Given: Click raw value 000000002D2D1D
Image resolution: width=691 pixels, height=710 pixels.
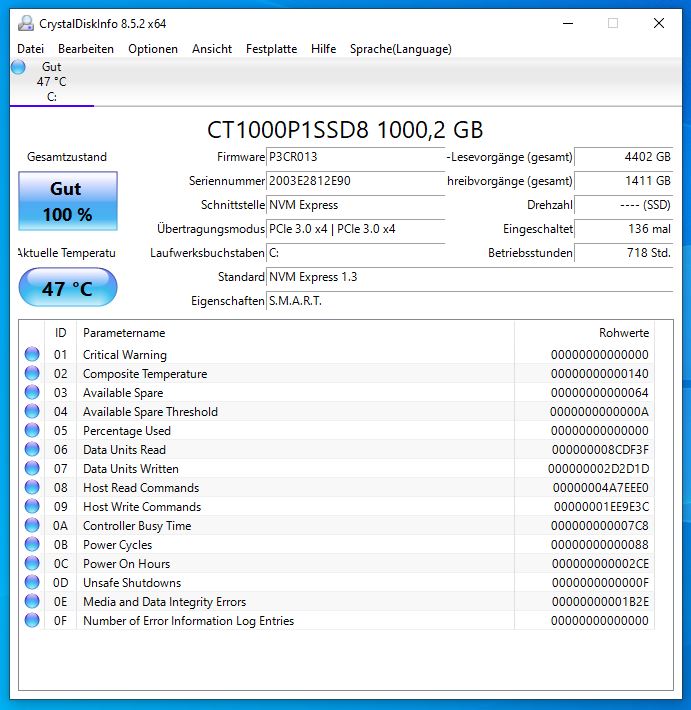Looking at the screenshot, I should [598, 469].
